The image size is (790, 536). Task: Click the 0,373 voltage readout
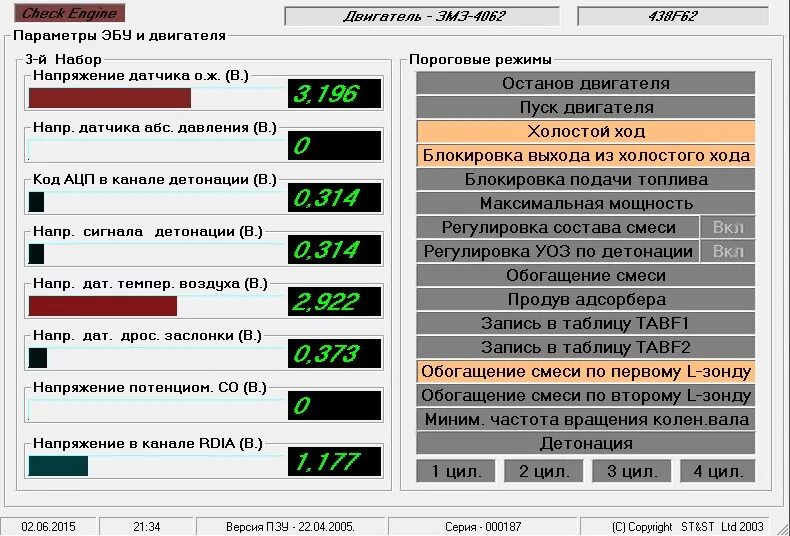335,354
